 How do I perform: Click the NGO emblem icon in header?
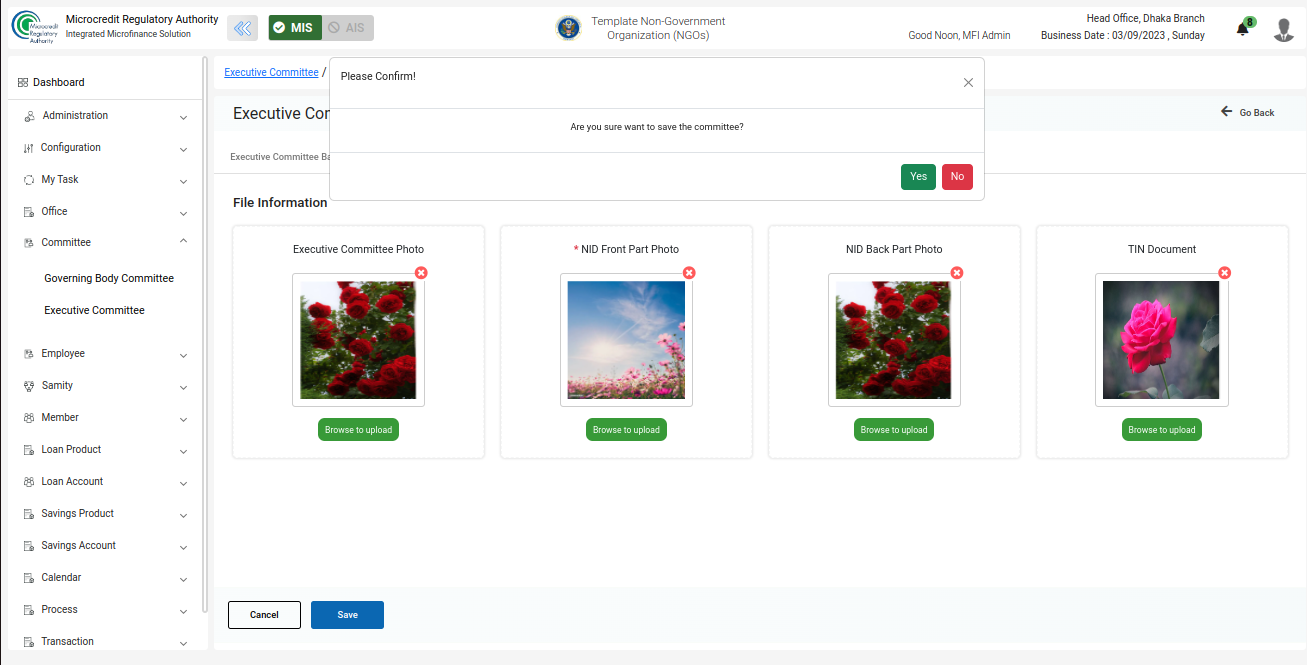[x=568, y=28]
